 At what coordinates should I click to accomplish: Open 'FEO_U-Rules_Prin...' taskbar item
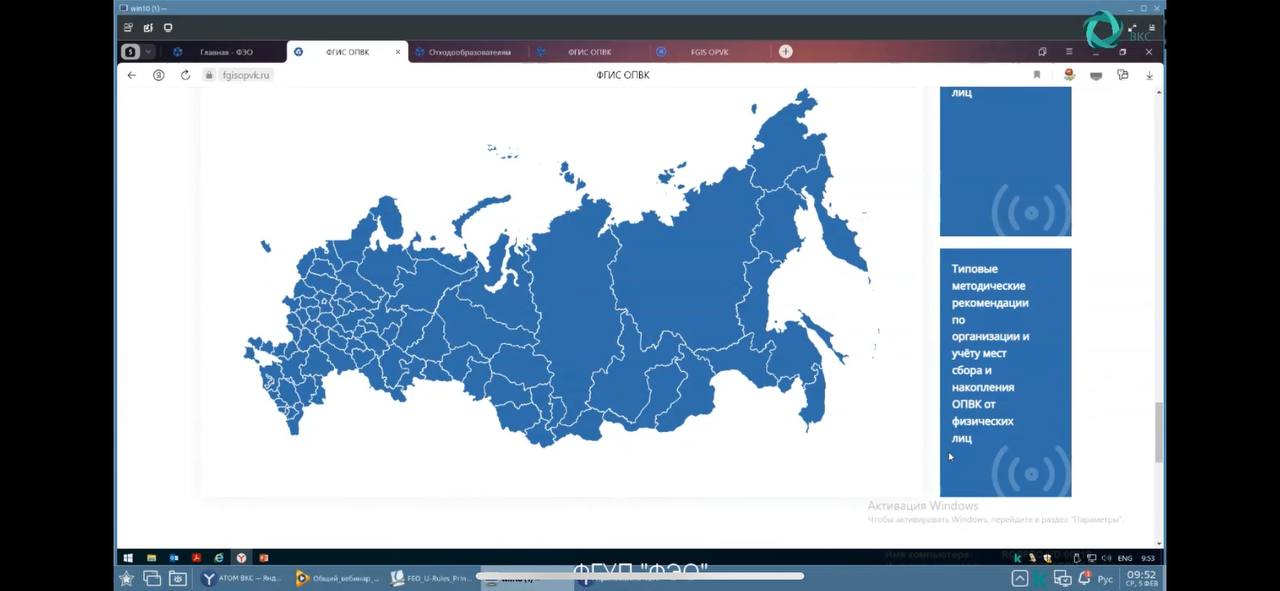[x=430, y=578]
